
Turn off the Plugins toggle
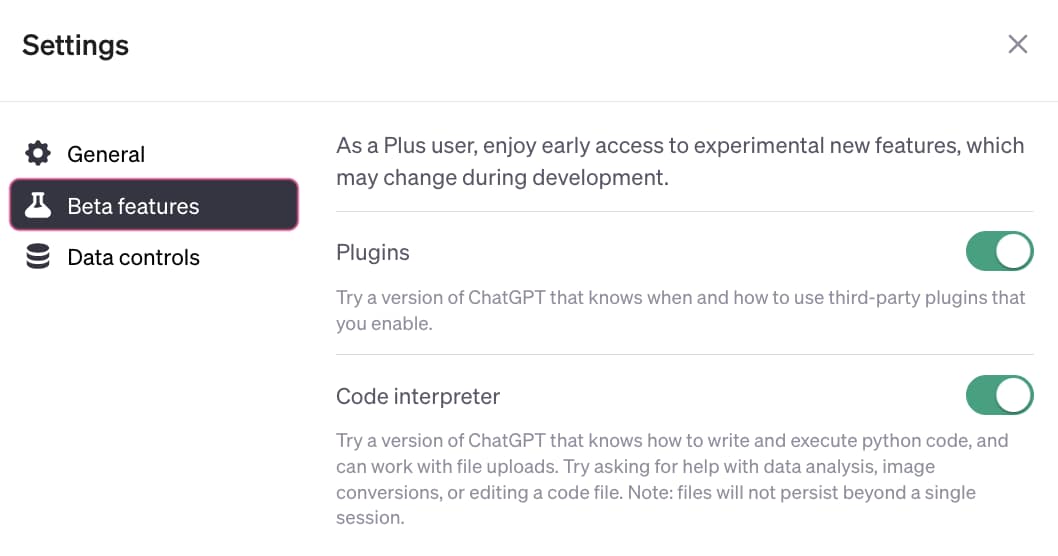998,252
